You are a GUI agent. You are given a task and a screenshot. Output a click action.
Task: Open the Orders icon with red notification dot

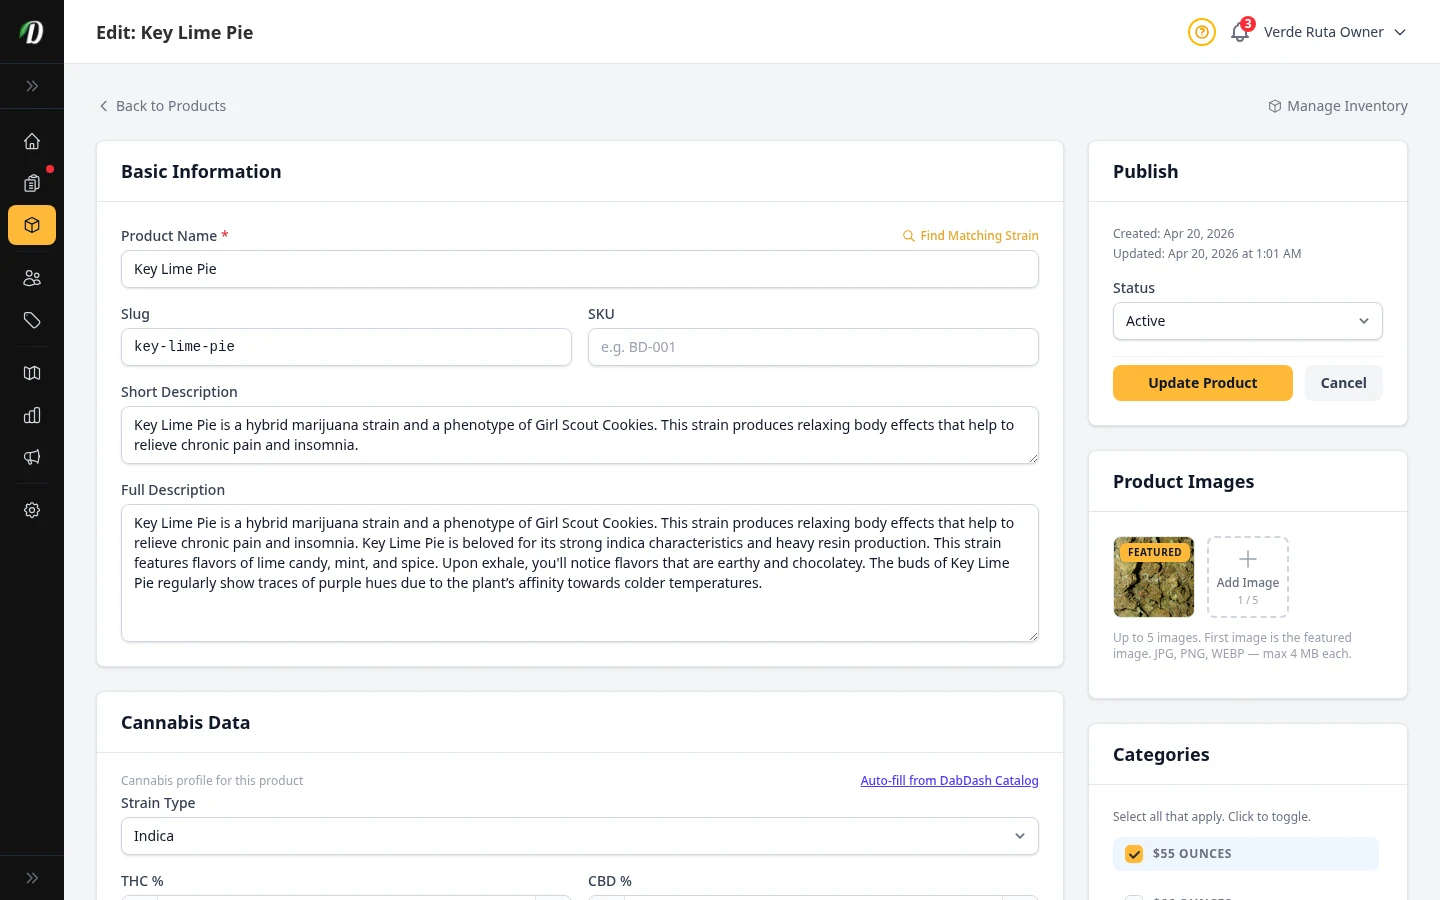(32, 183)
